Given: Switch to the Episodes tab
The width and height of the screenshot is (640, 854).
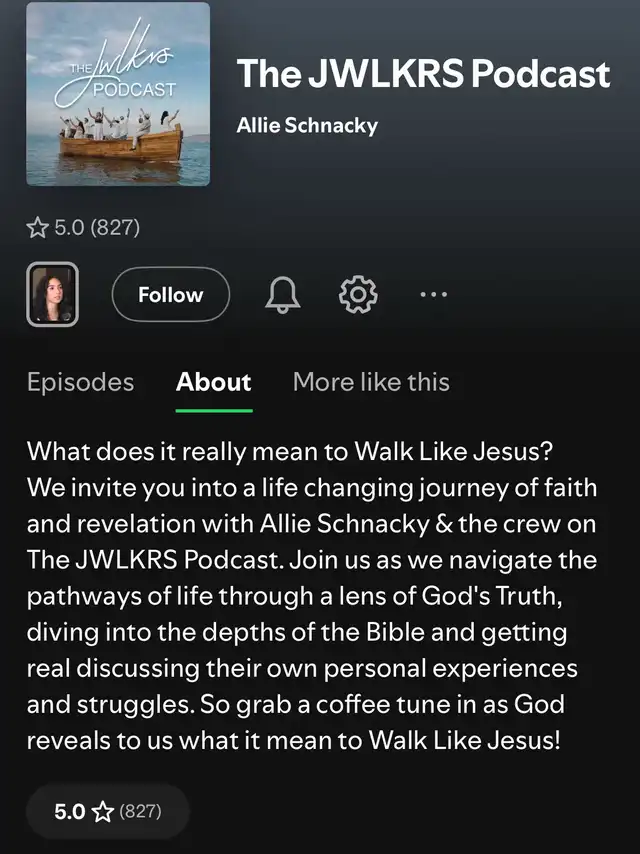Looking at the screenshot, I should [x=80, y=382].
